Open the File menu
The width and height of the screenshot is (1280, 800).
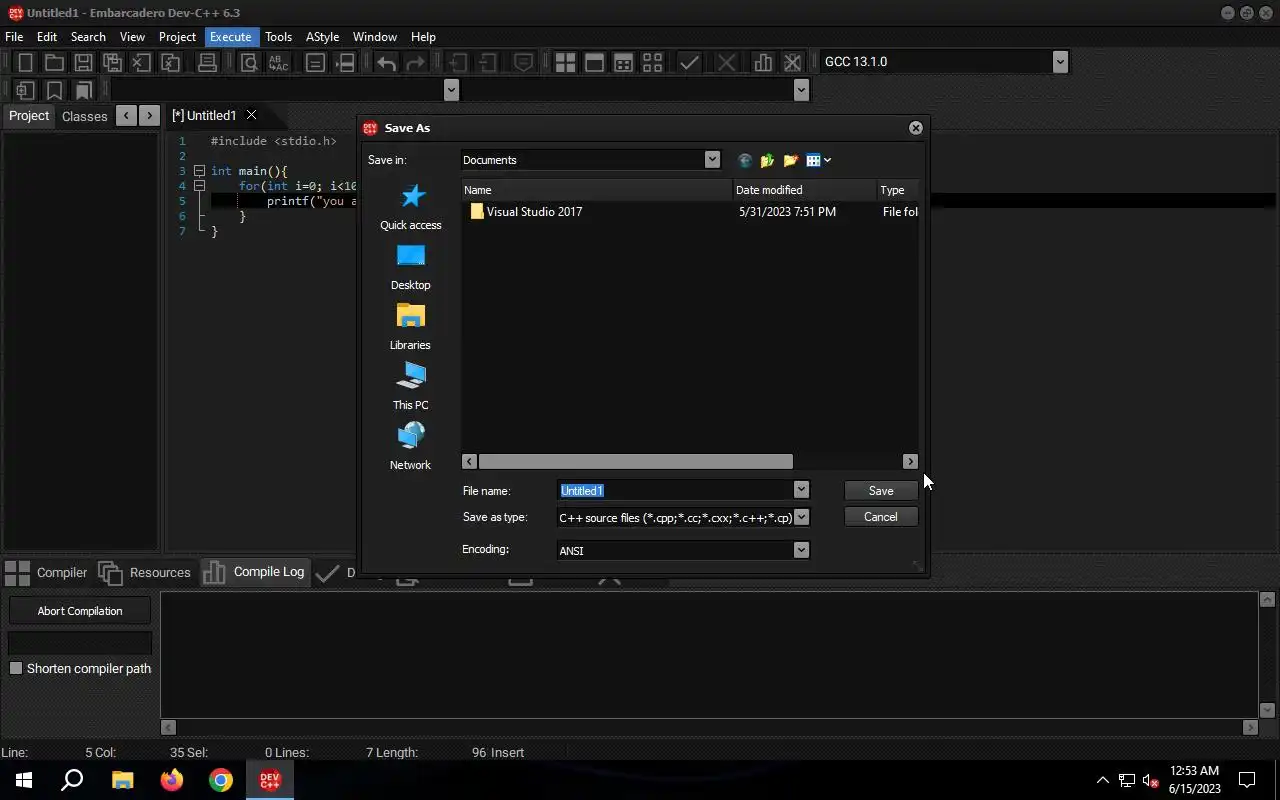click(x=14, y=37)
